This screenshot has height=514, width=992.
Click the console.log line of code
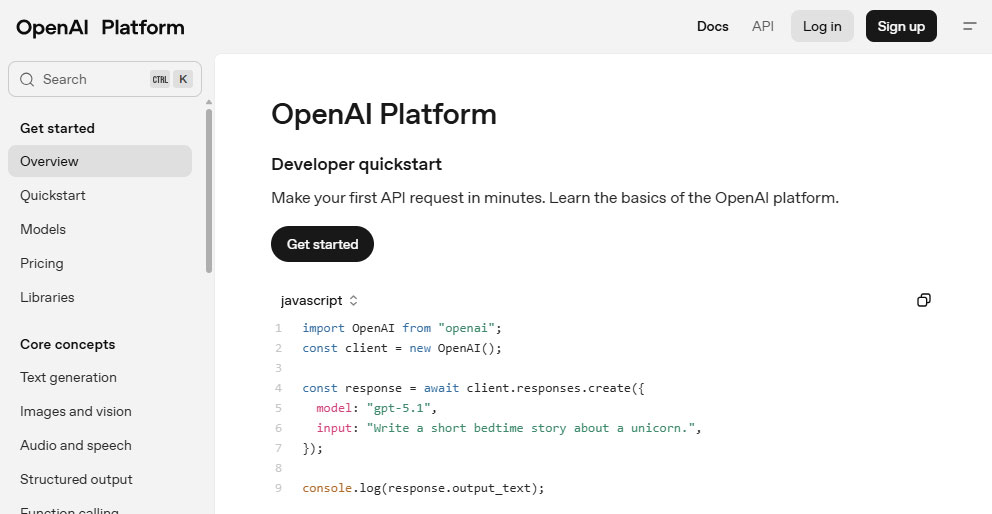point(423,488)
